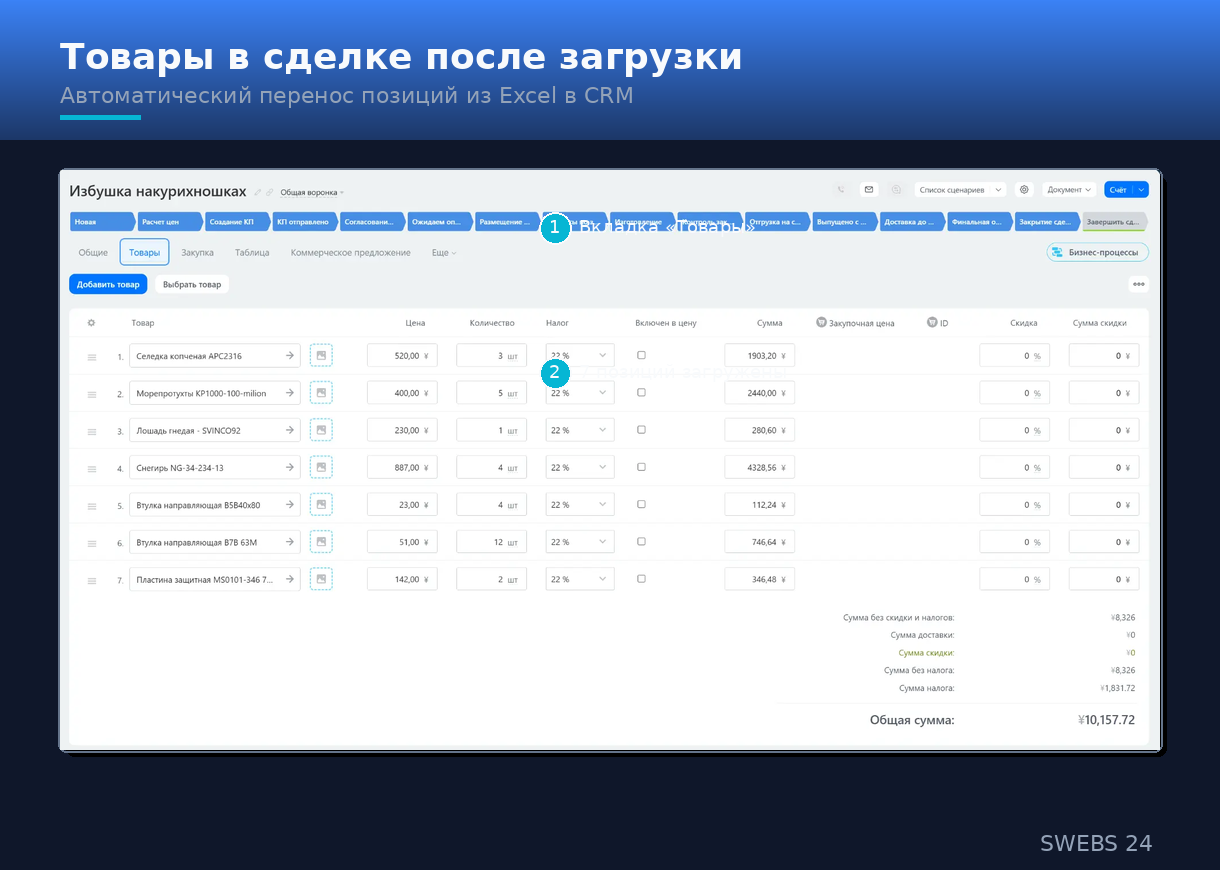Image resolution: width=1220 pixels, height=870 pixels.
Task: Expand the arrow on the Счёт button
Action: (x=1141, y=189)
